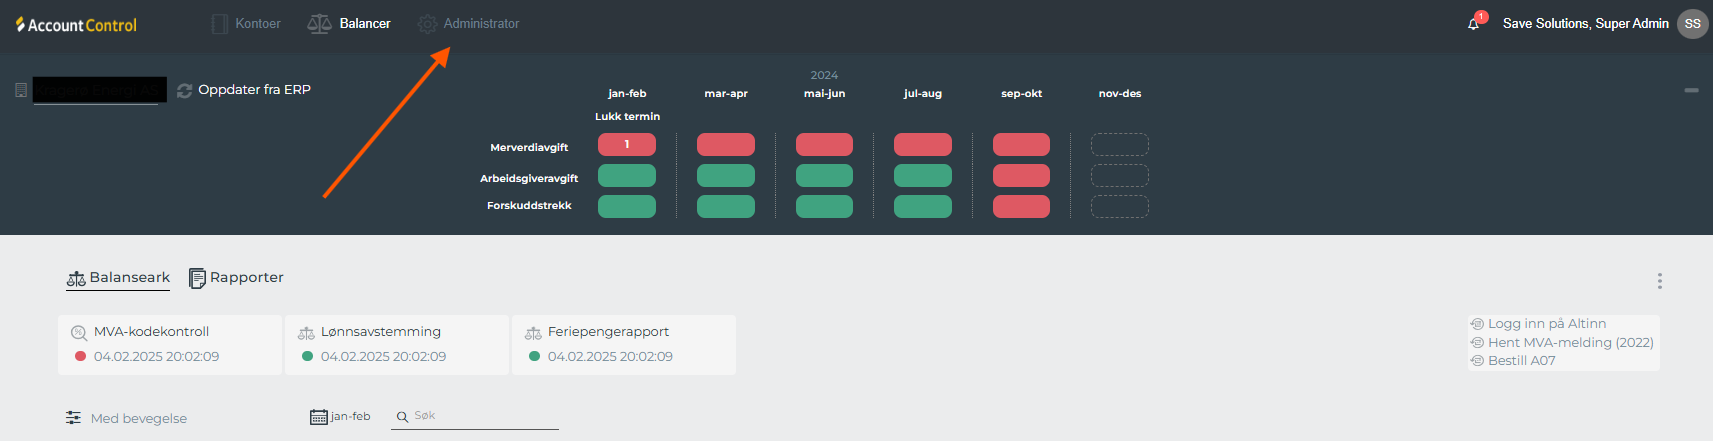1713x441 pixels.
Task: Open the Administrator menu
Action: point(469,24)
